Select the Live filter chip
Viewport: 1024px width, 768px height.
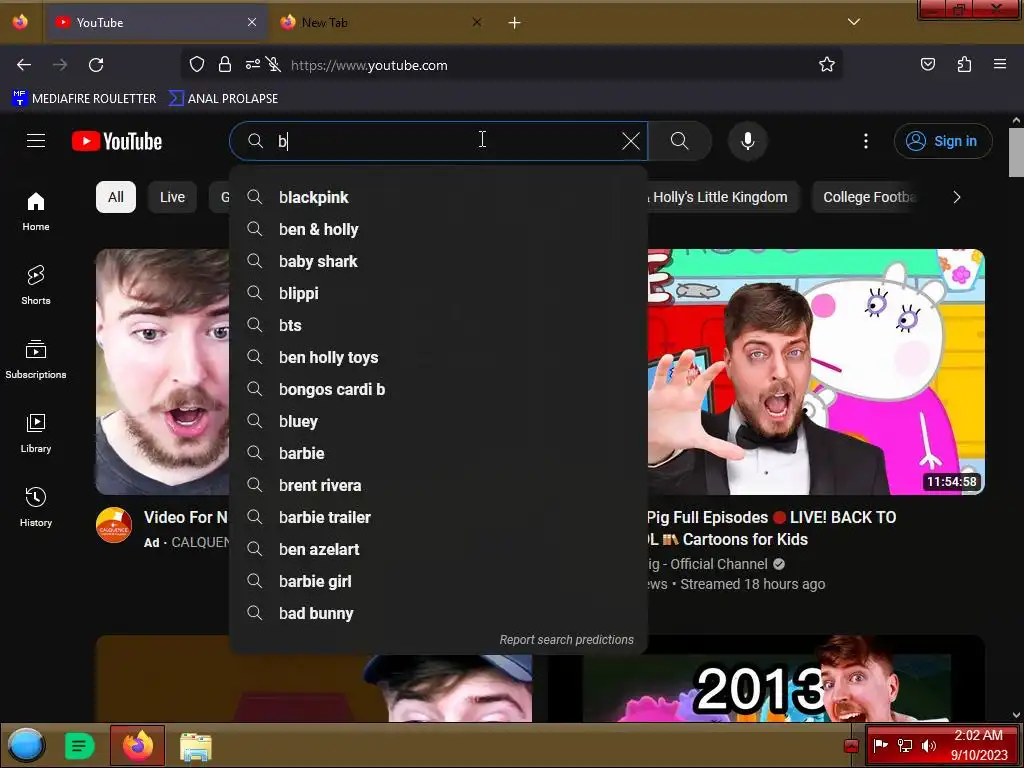[x=172, y=197]
